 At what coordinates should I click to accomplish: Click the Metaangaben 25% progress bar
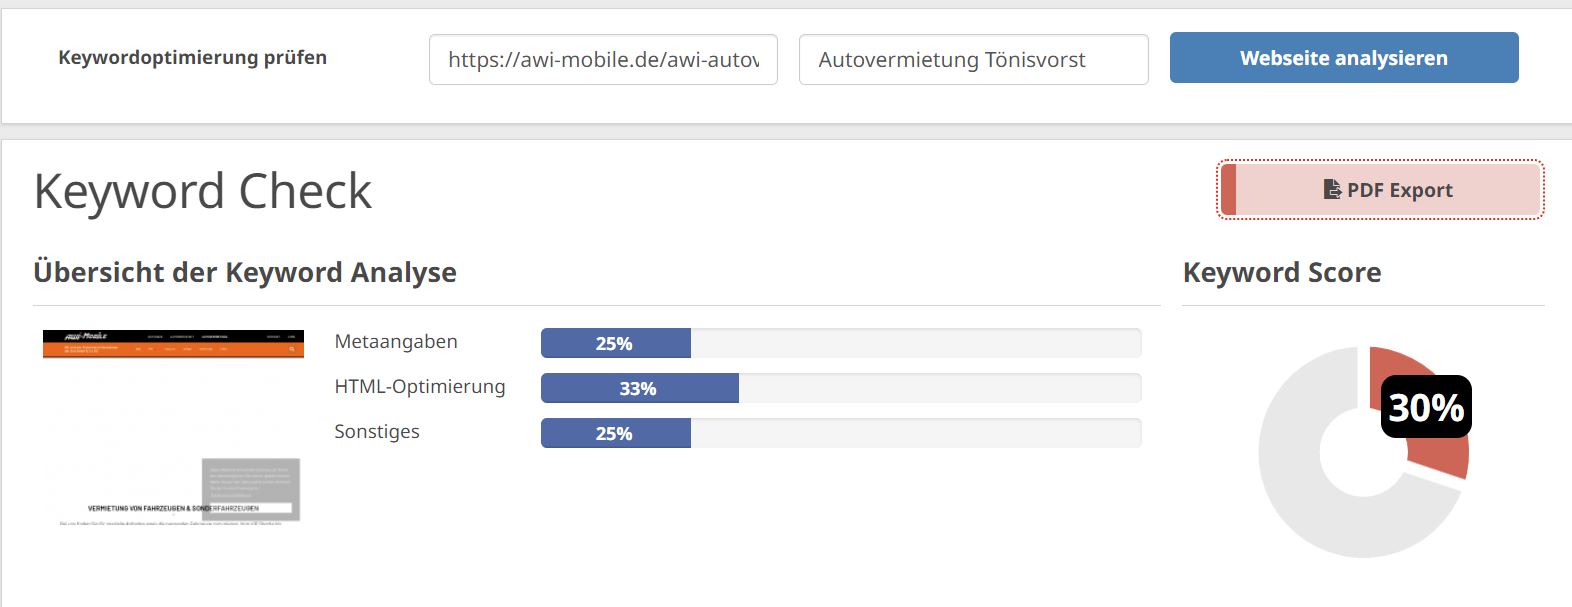point(841,343)
